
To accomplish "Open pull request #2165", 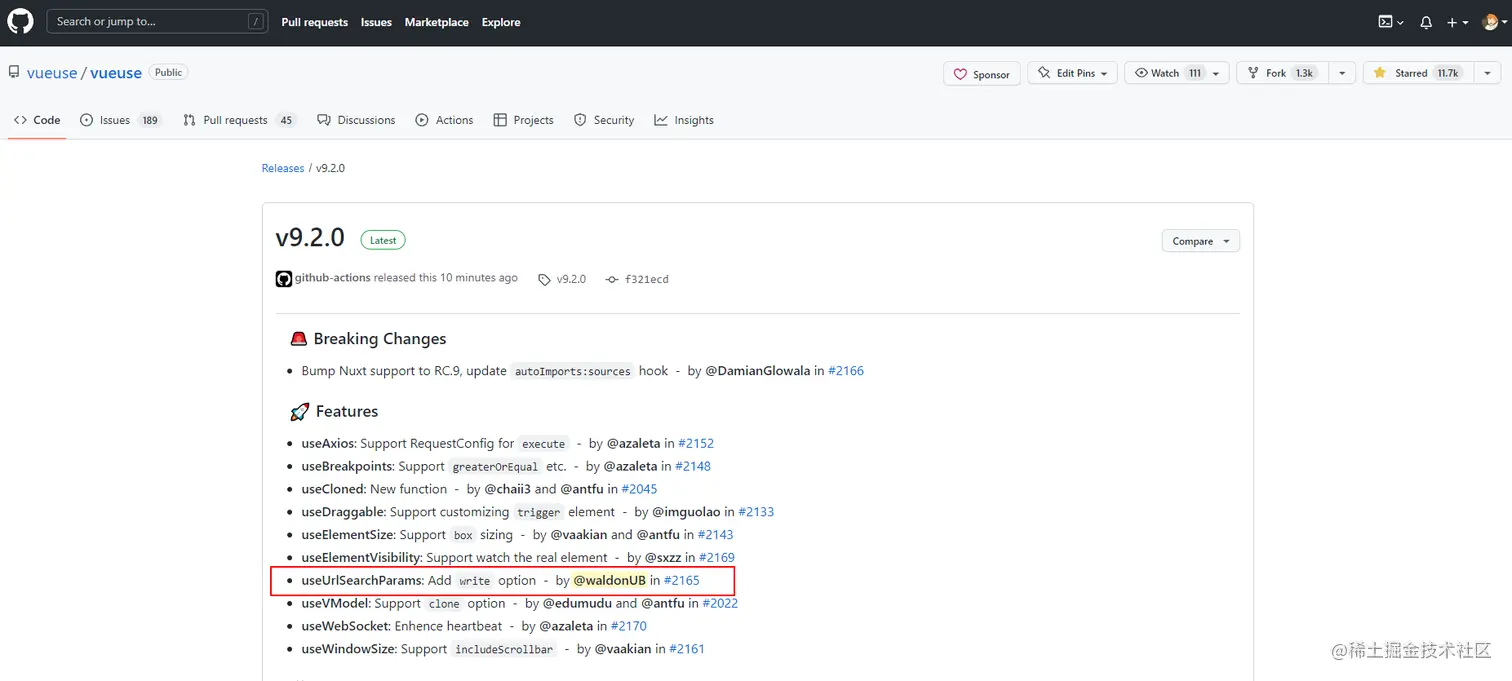I will point(682,581).
